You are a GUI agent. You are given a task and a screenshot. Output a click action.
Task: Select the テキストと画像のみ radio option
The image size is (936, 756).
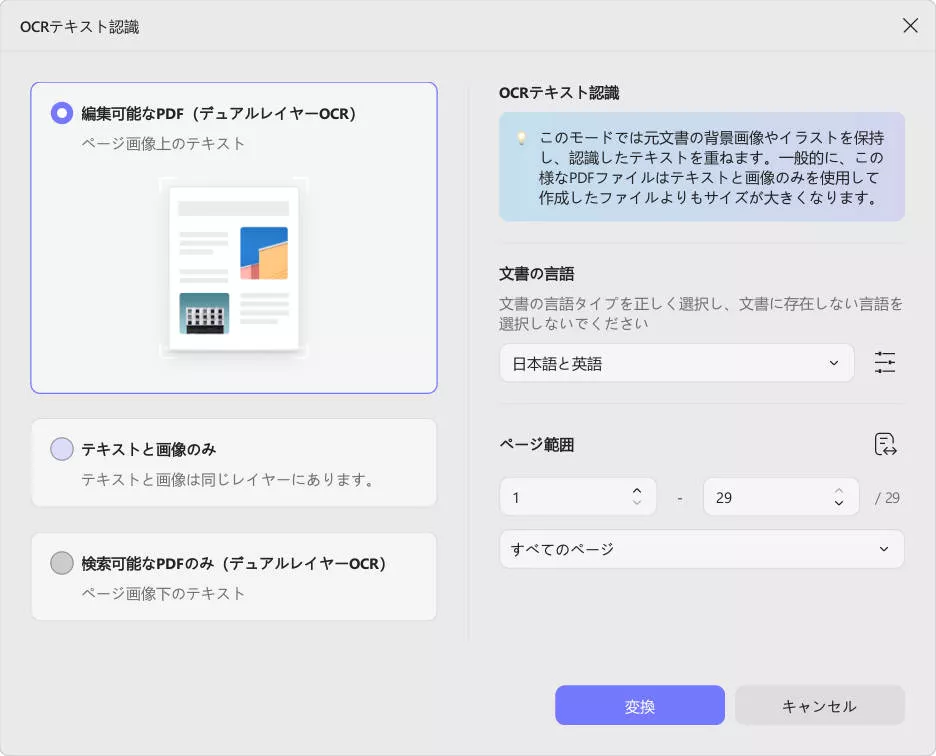point(62,449)
